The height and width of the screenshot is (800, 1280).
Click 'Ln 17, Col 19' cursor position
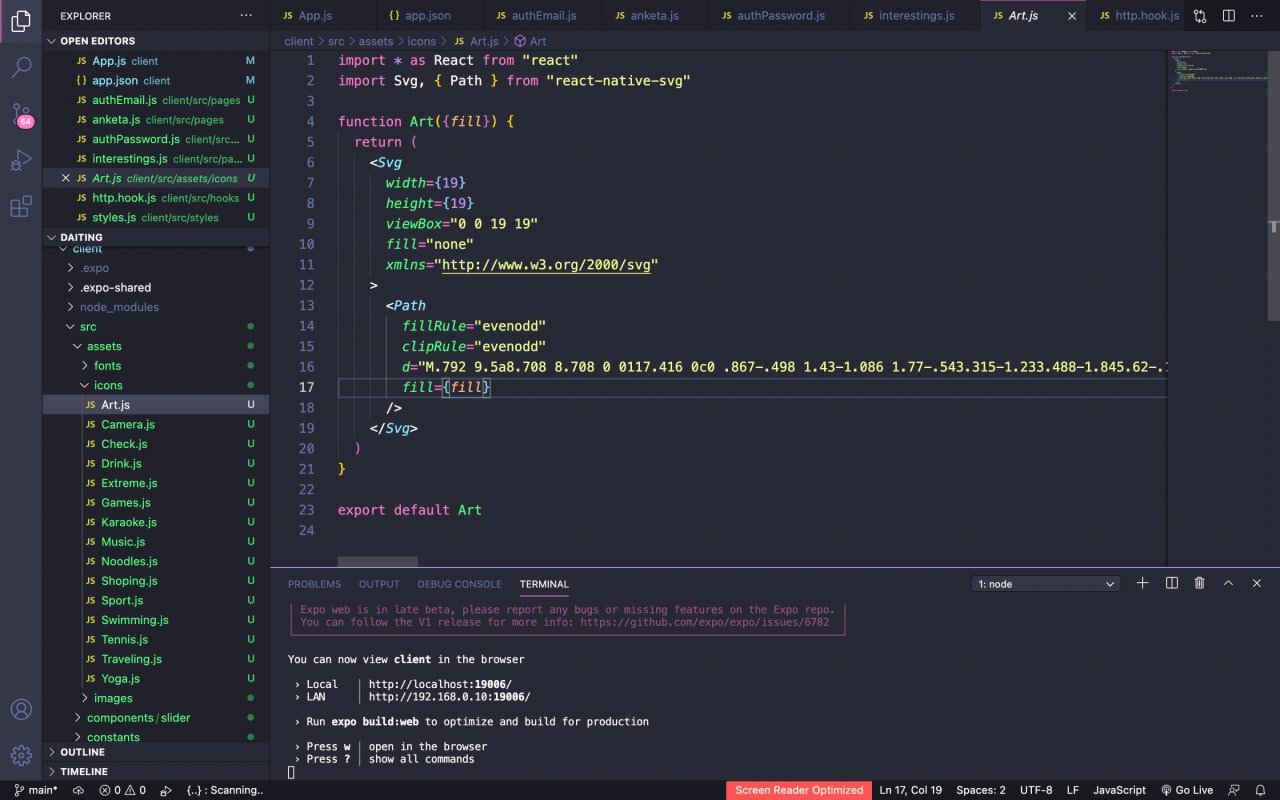point(910,790)
